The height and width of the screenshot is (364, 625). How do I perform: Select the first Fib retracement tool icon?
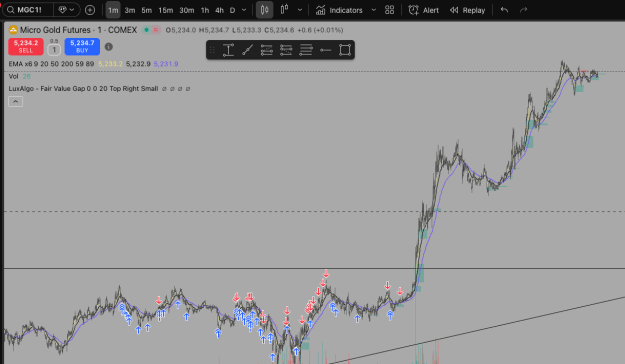click(267, 50)
